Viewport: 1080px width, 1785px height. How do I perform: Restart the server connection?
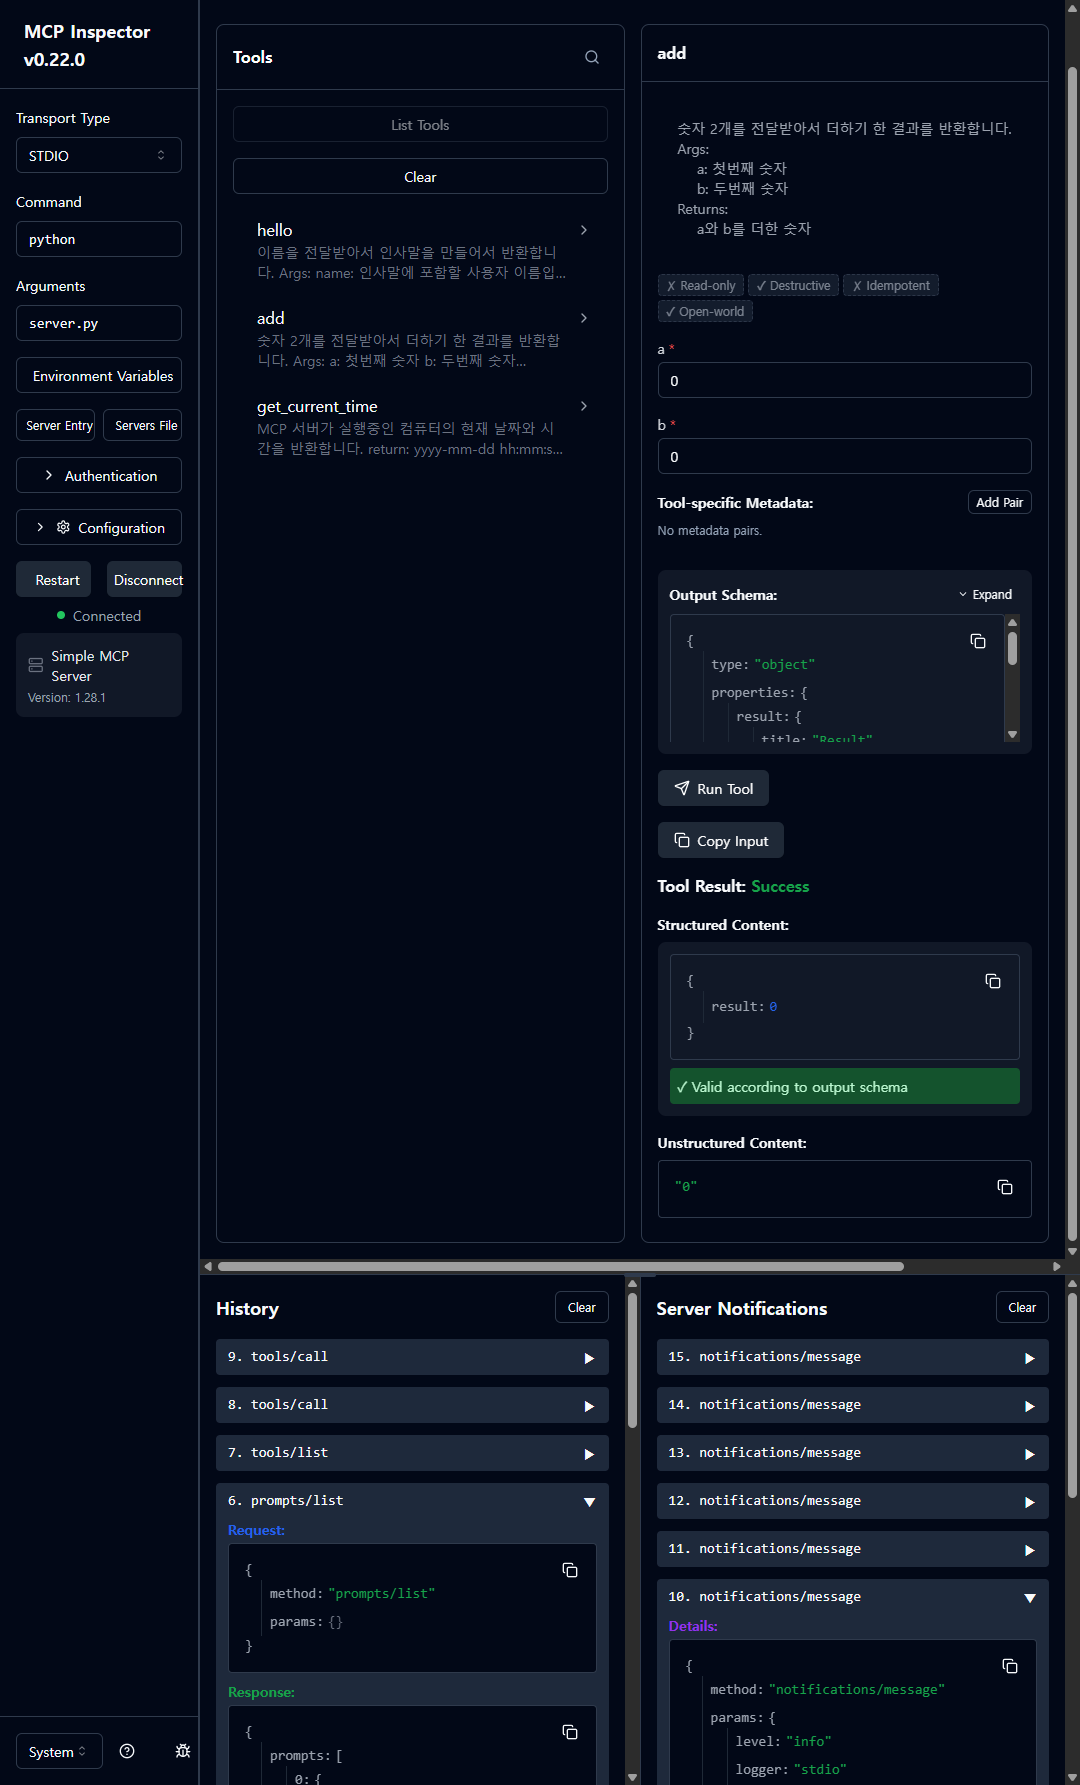click(x=54, y=579)
